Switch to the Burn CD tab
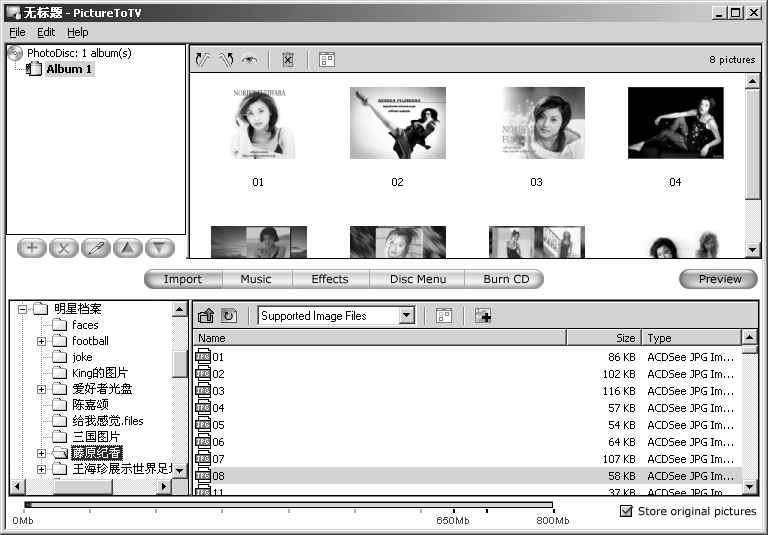 (506, 279)
